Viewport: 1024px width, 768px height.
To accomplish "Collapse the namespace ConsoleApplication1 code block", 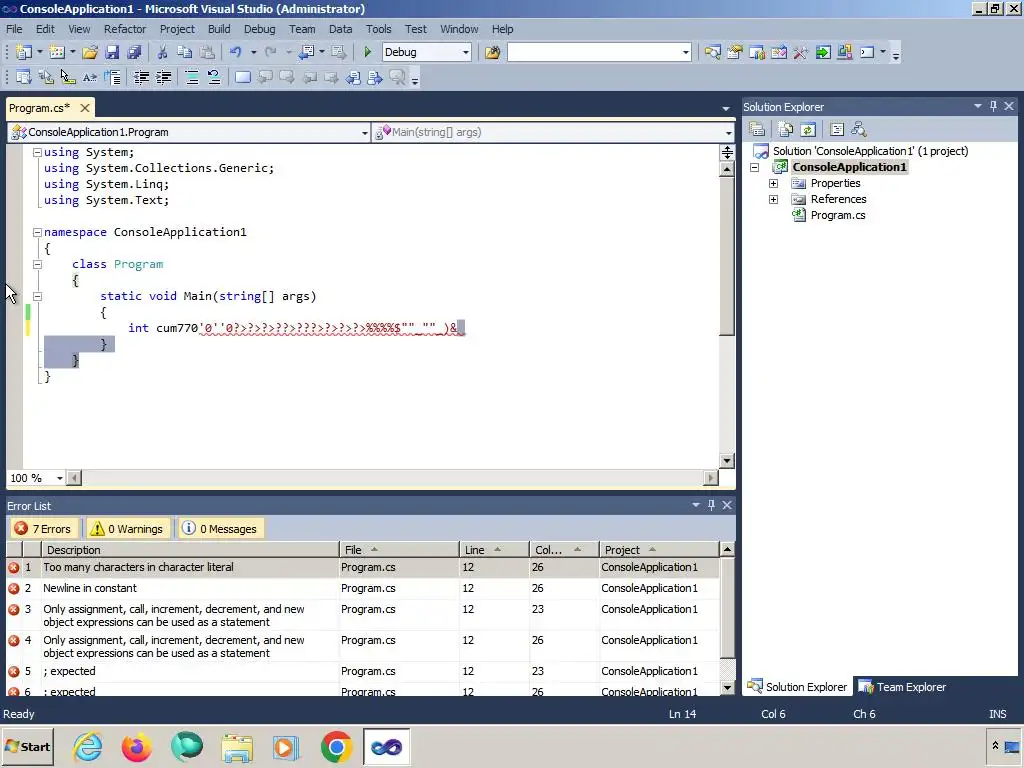I will [x=37, y=232].
